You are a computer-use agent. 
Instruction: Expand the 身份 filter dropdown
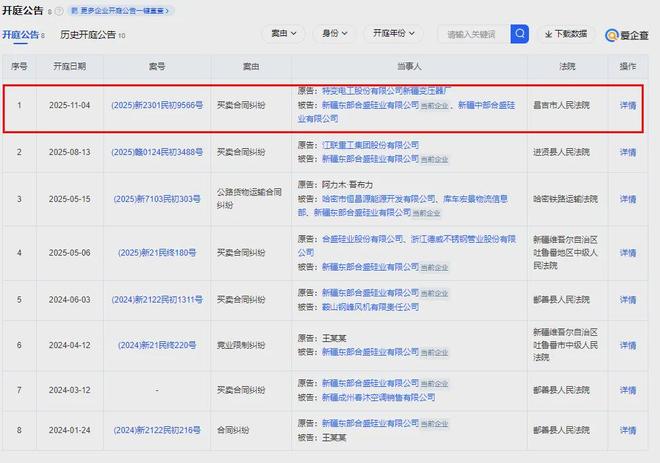pyautogui.click(x=335, y=33)
